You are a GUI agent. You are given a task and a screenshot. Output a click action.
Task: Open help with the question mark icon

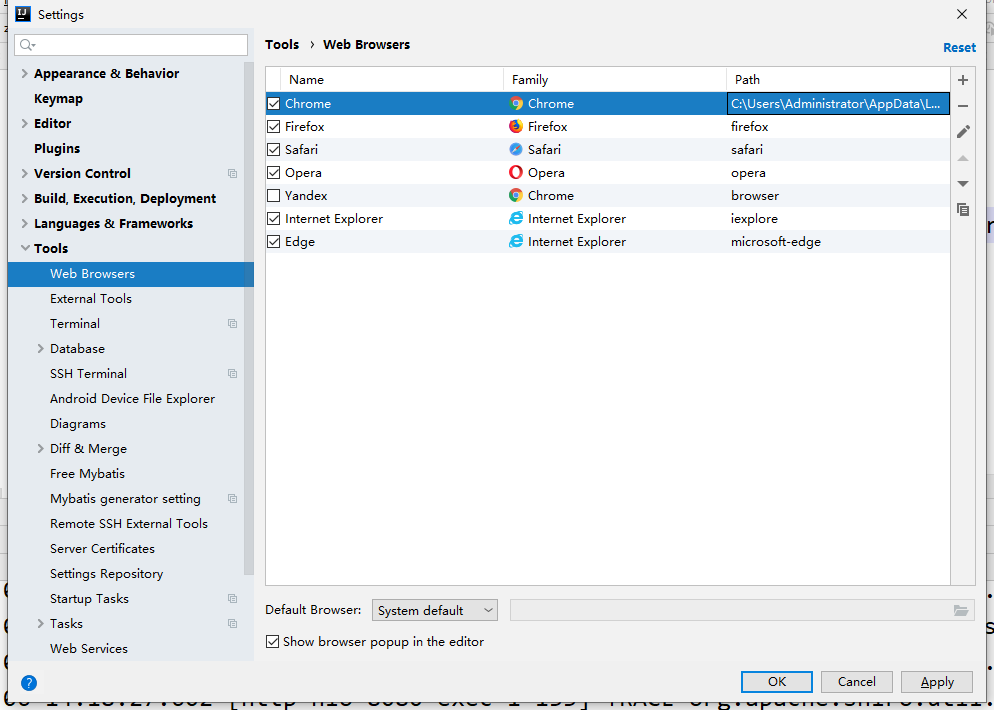pos(28,683)
